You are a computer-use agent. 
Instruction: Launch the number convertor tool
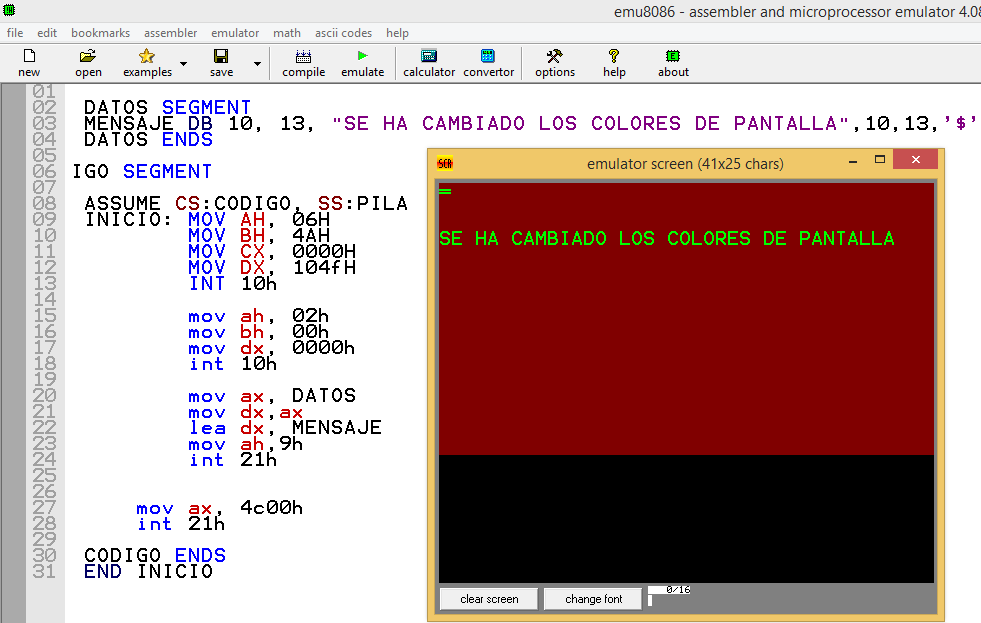(x=488, y=62)
